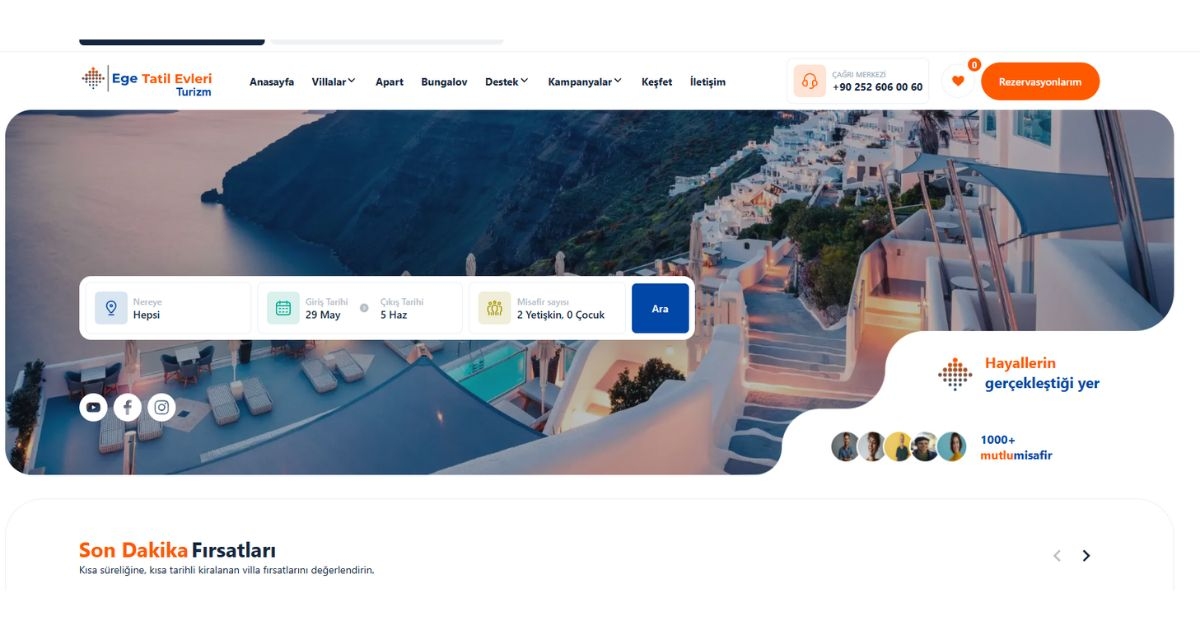Image resolution: width=1200 pixels, height=630 pixels.
Task: Expand the Destek dropdown menu
Action: click(506, 82)
